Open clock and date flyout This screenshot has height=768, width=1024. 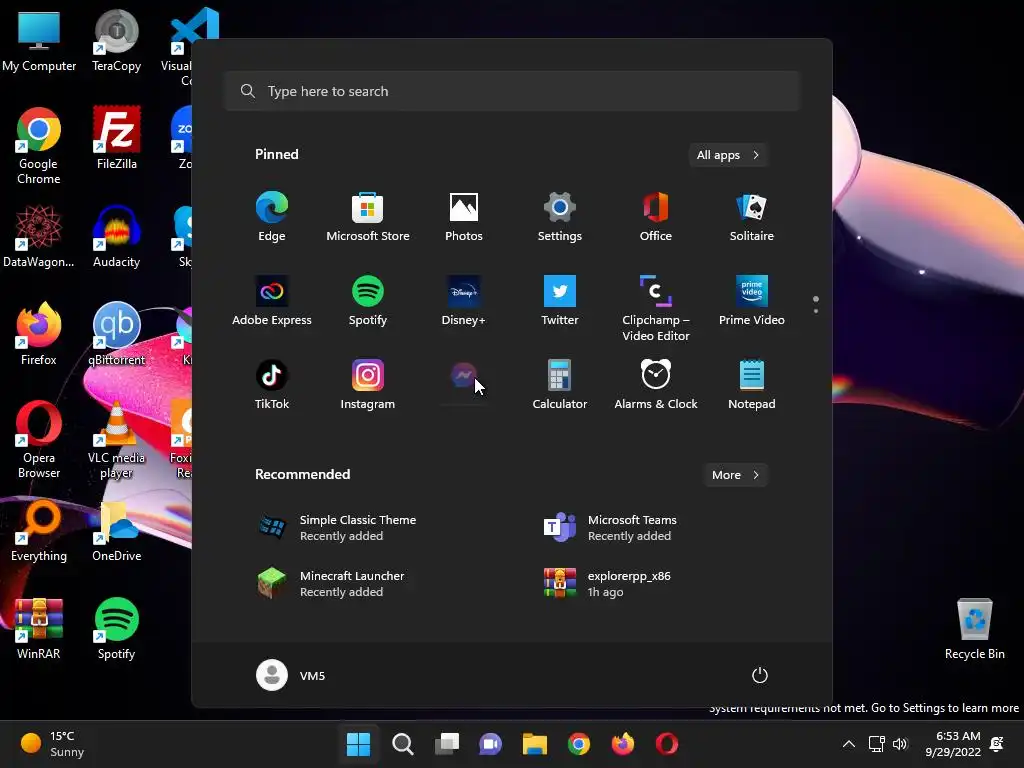coord(953,744)
